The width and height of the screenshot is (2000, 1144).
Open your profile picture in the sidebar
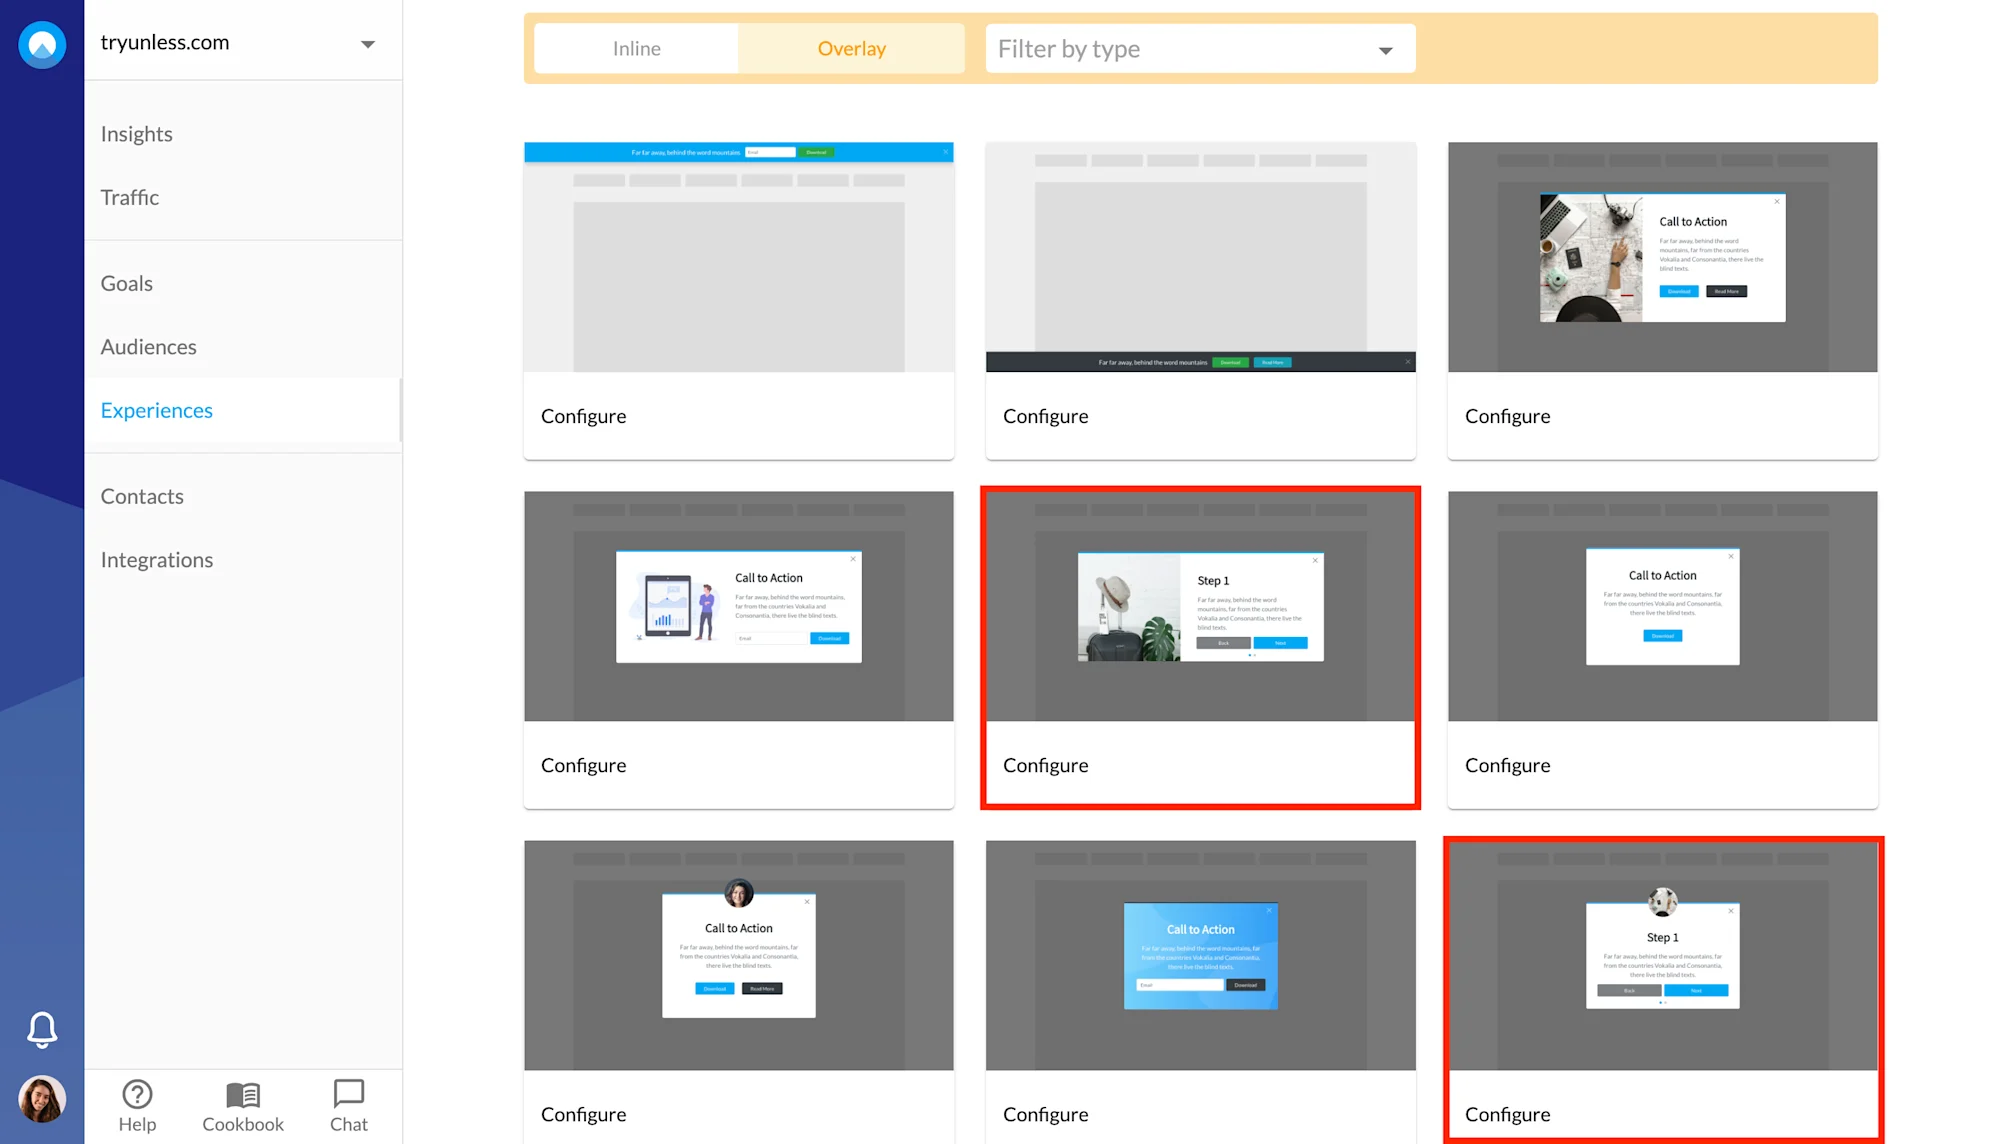41,1099
